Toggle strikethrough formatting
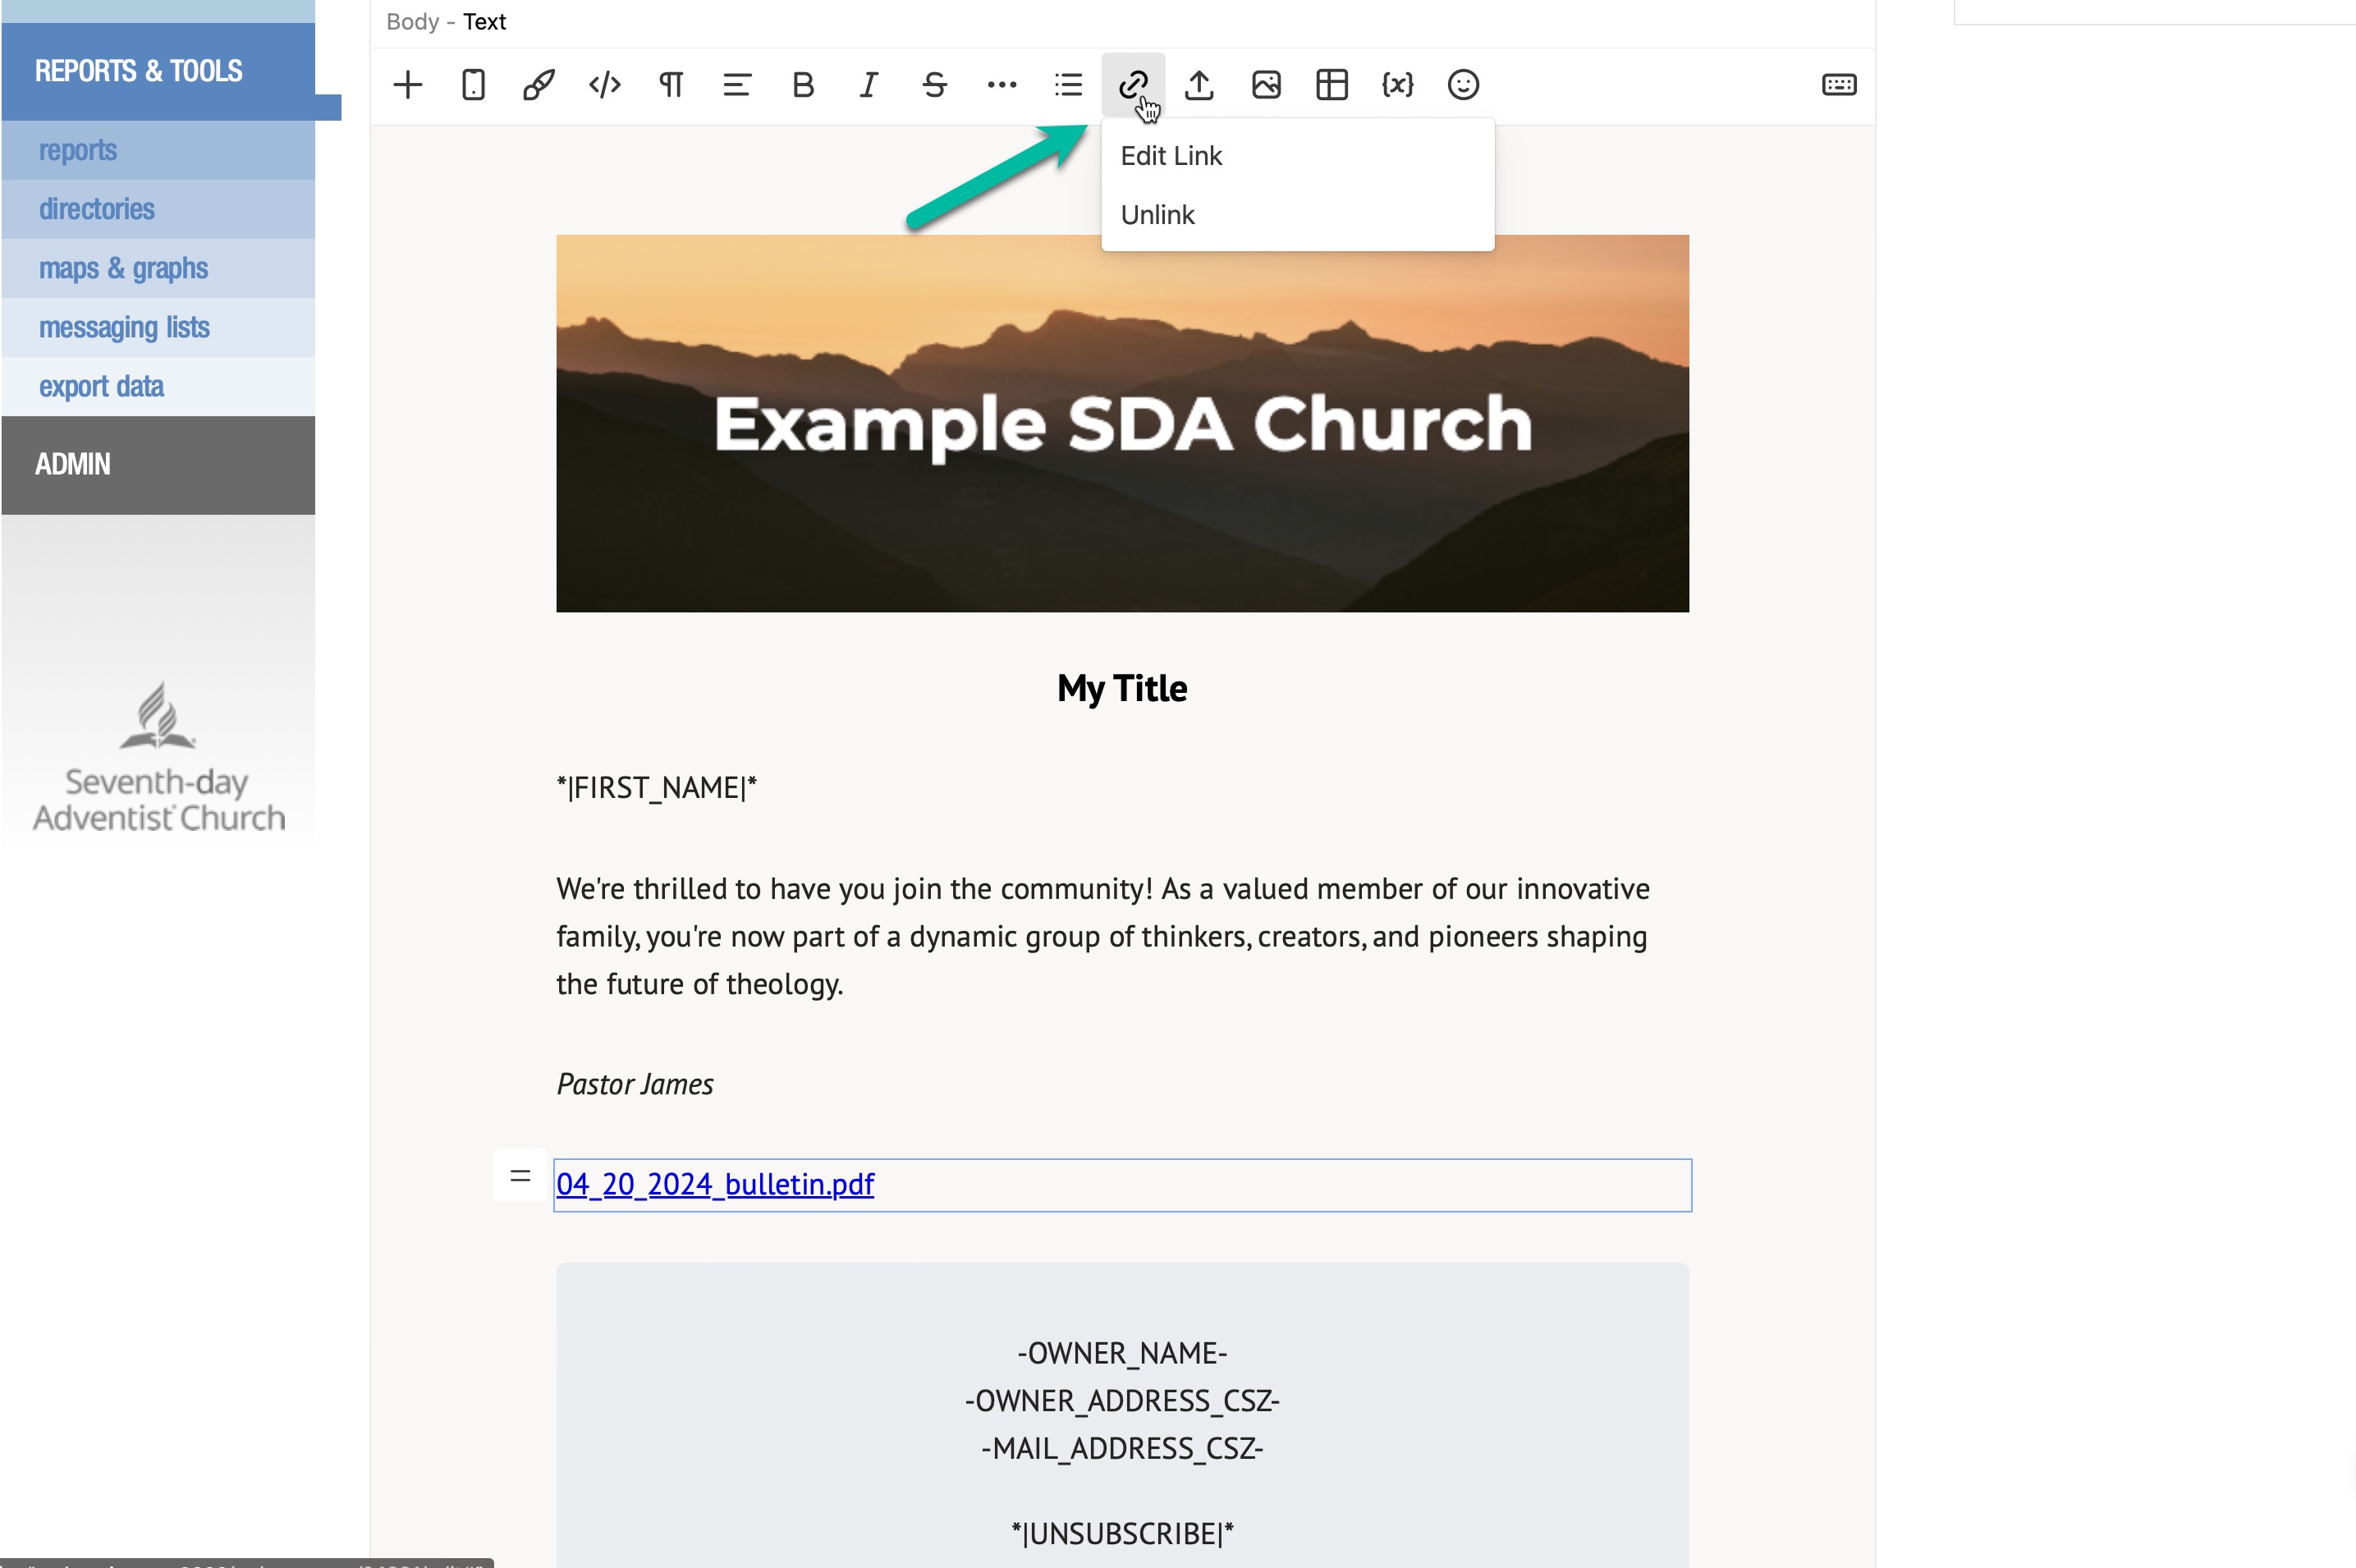The height and width of the screenshot is (1568, 2356). [935, 85]
